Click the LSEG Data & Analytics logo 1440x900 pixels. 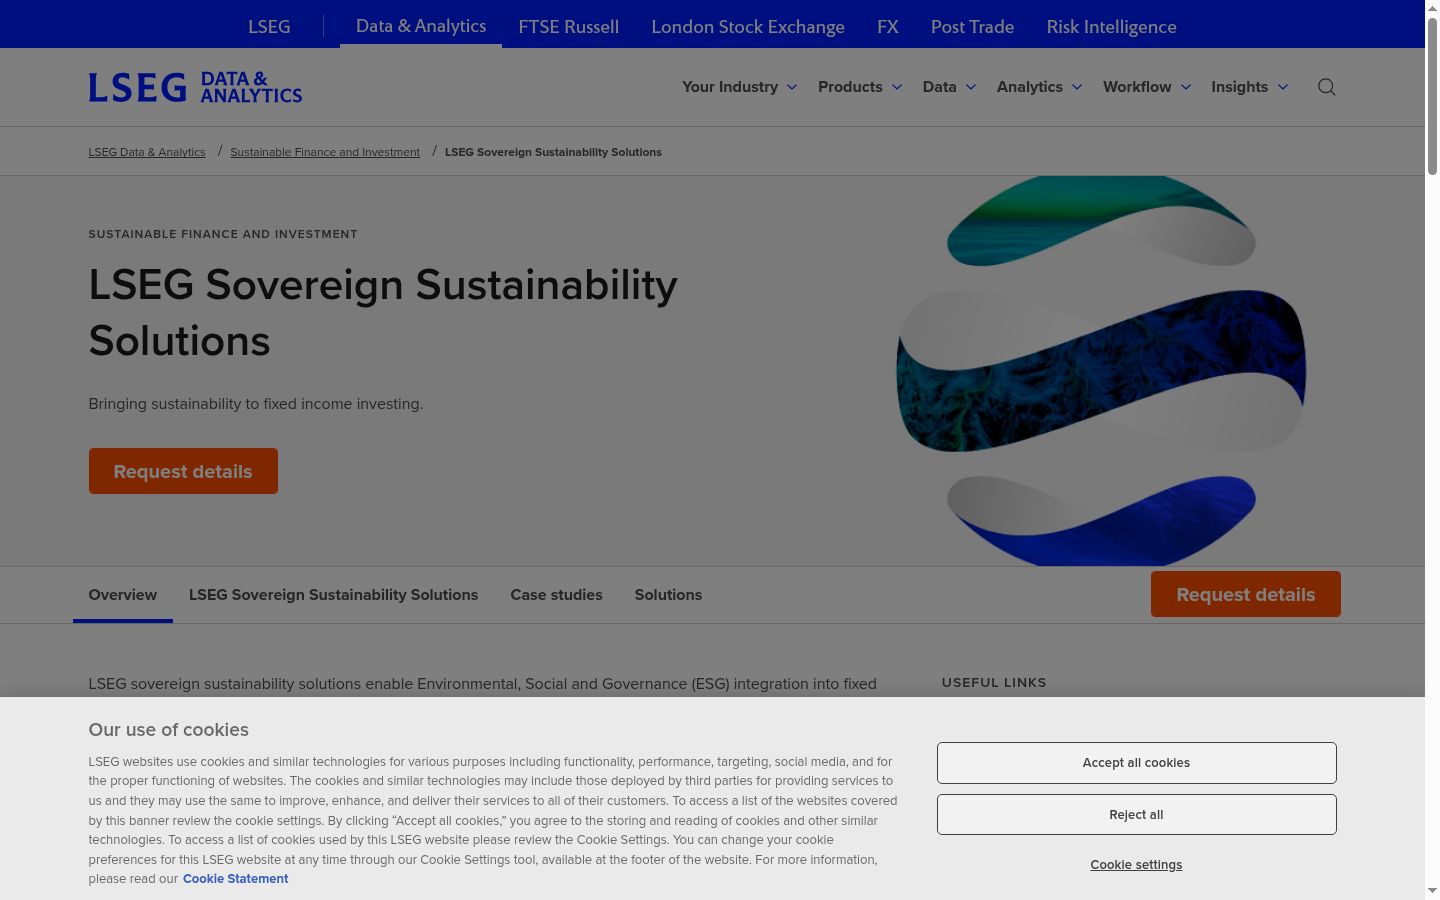point(195,87)
